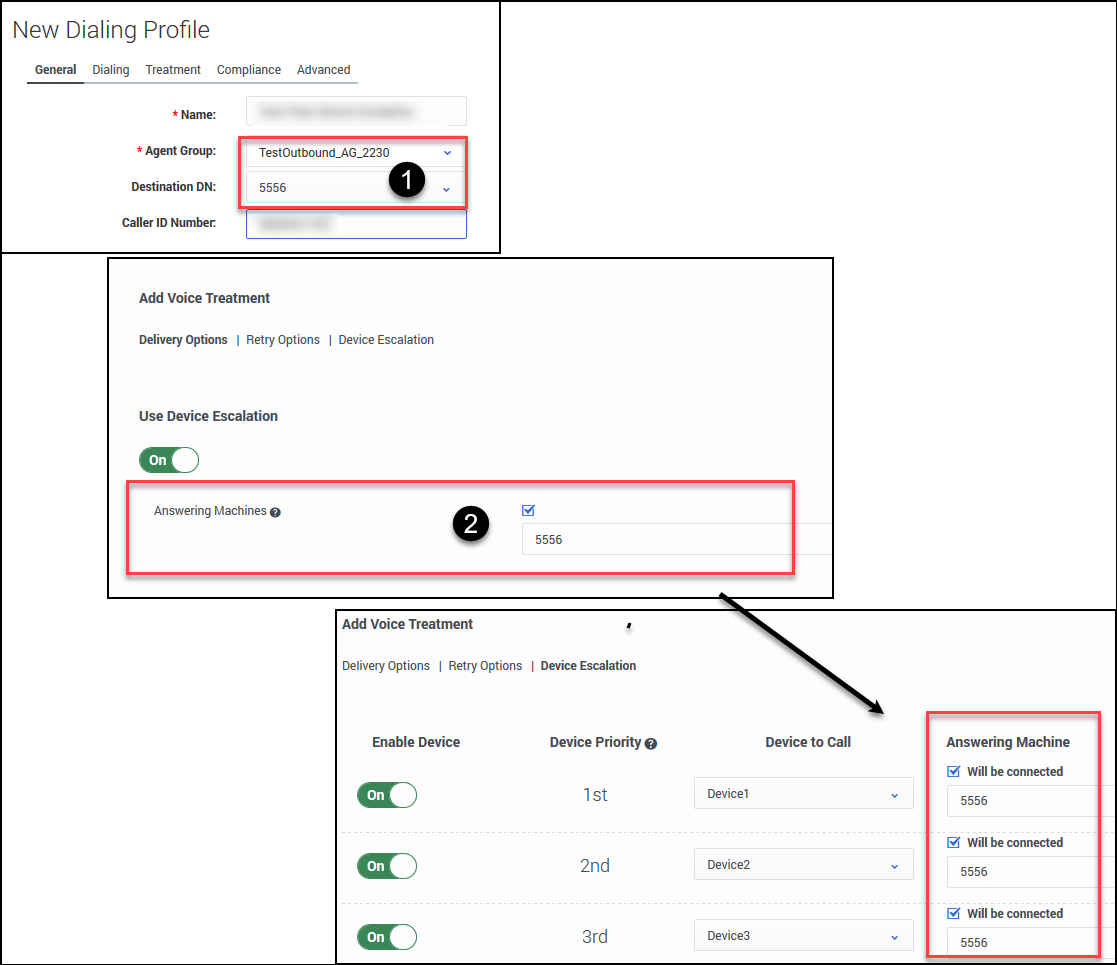
Task: Turn off the Use Device Escalation switch
Action: (169, 460)
